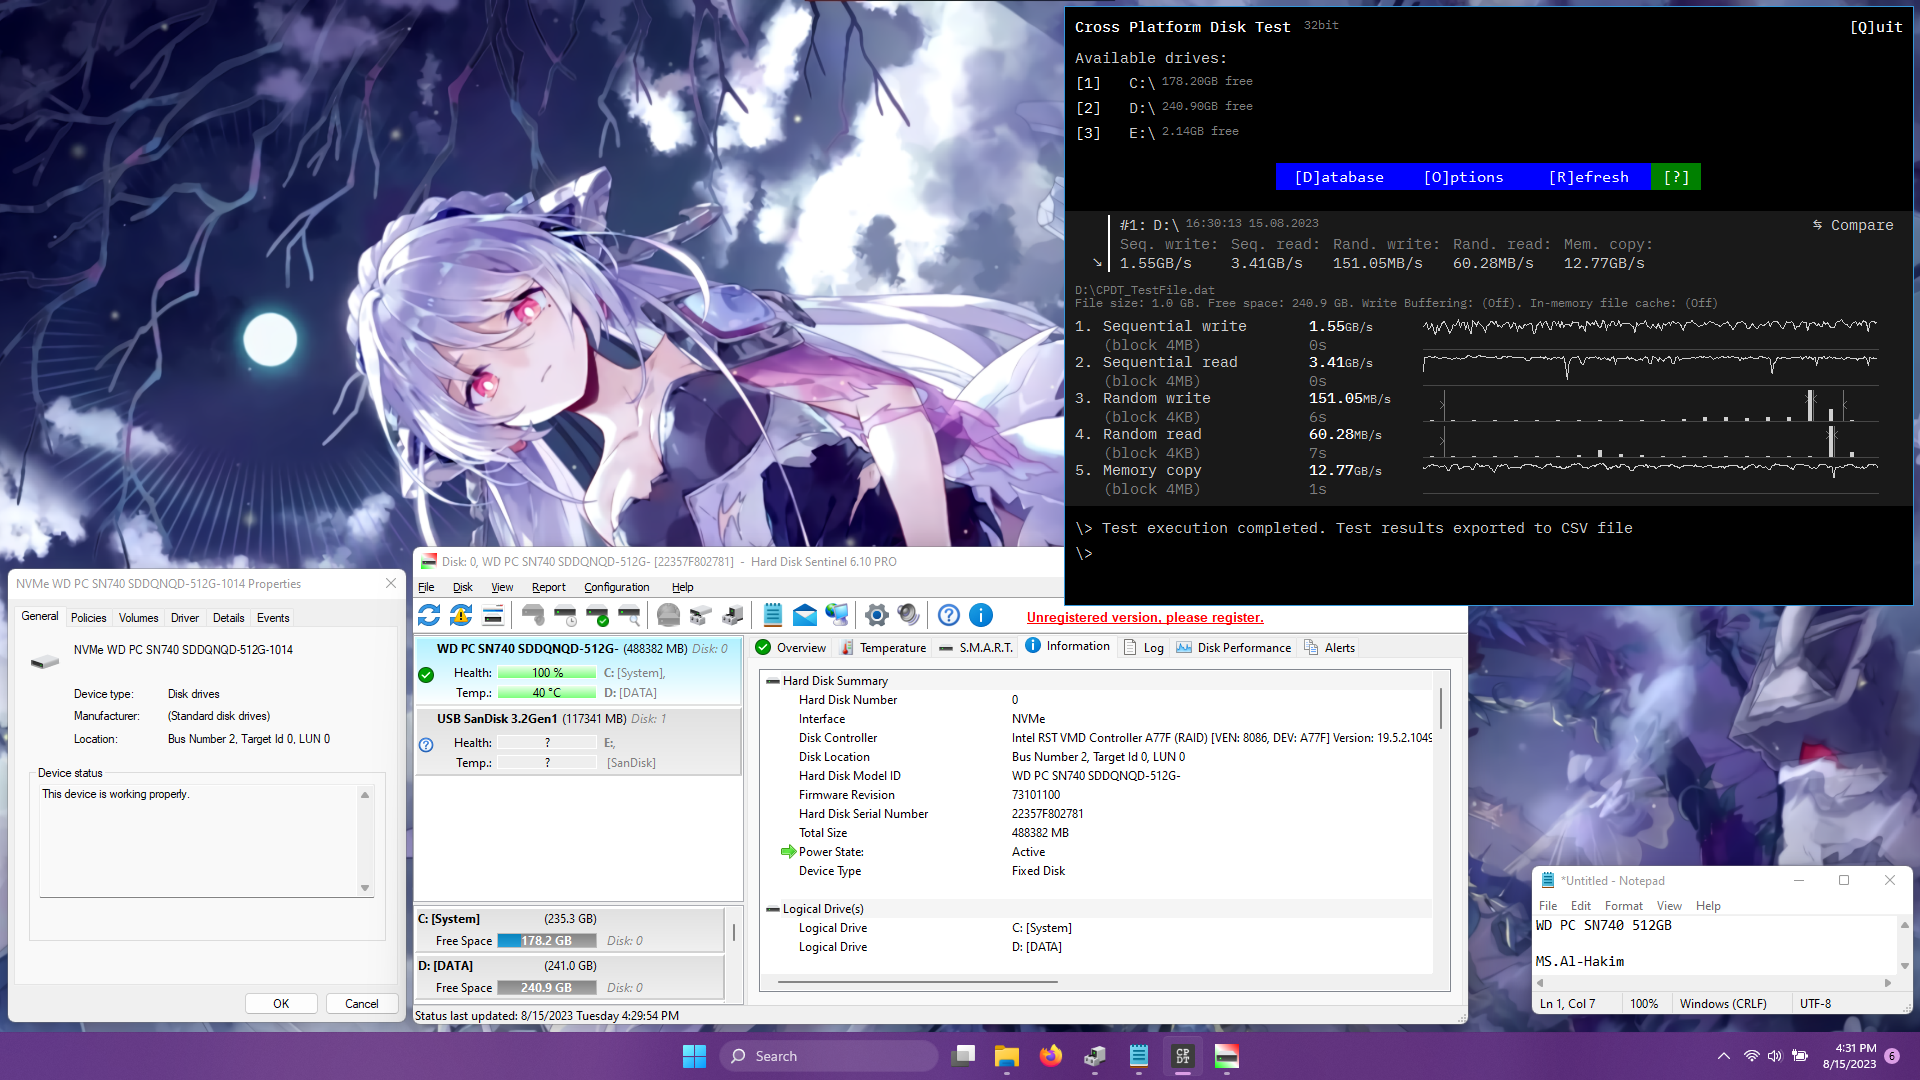Click [R]efresh in the disk test window
The height and width of the screenshot is (1080, 1920).
1588,177
